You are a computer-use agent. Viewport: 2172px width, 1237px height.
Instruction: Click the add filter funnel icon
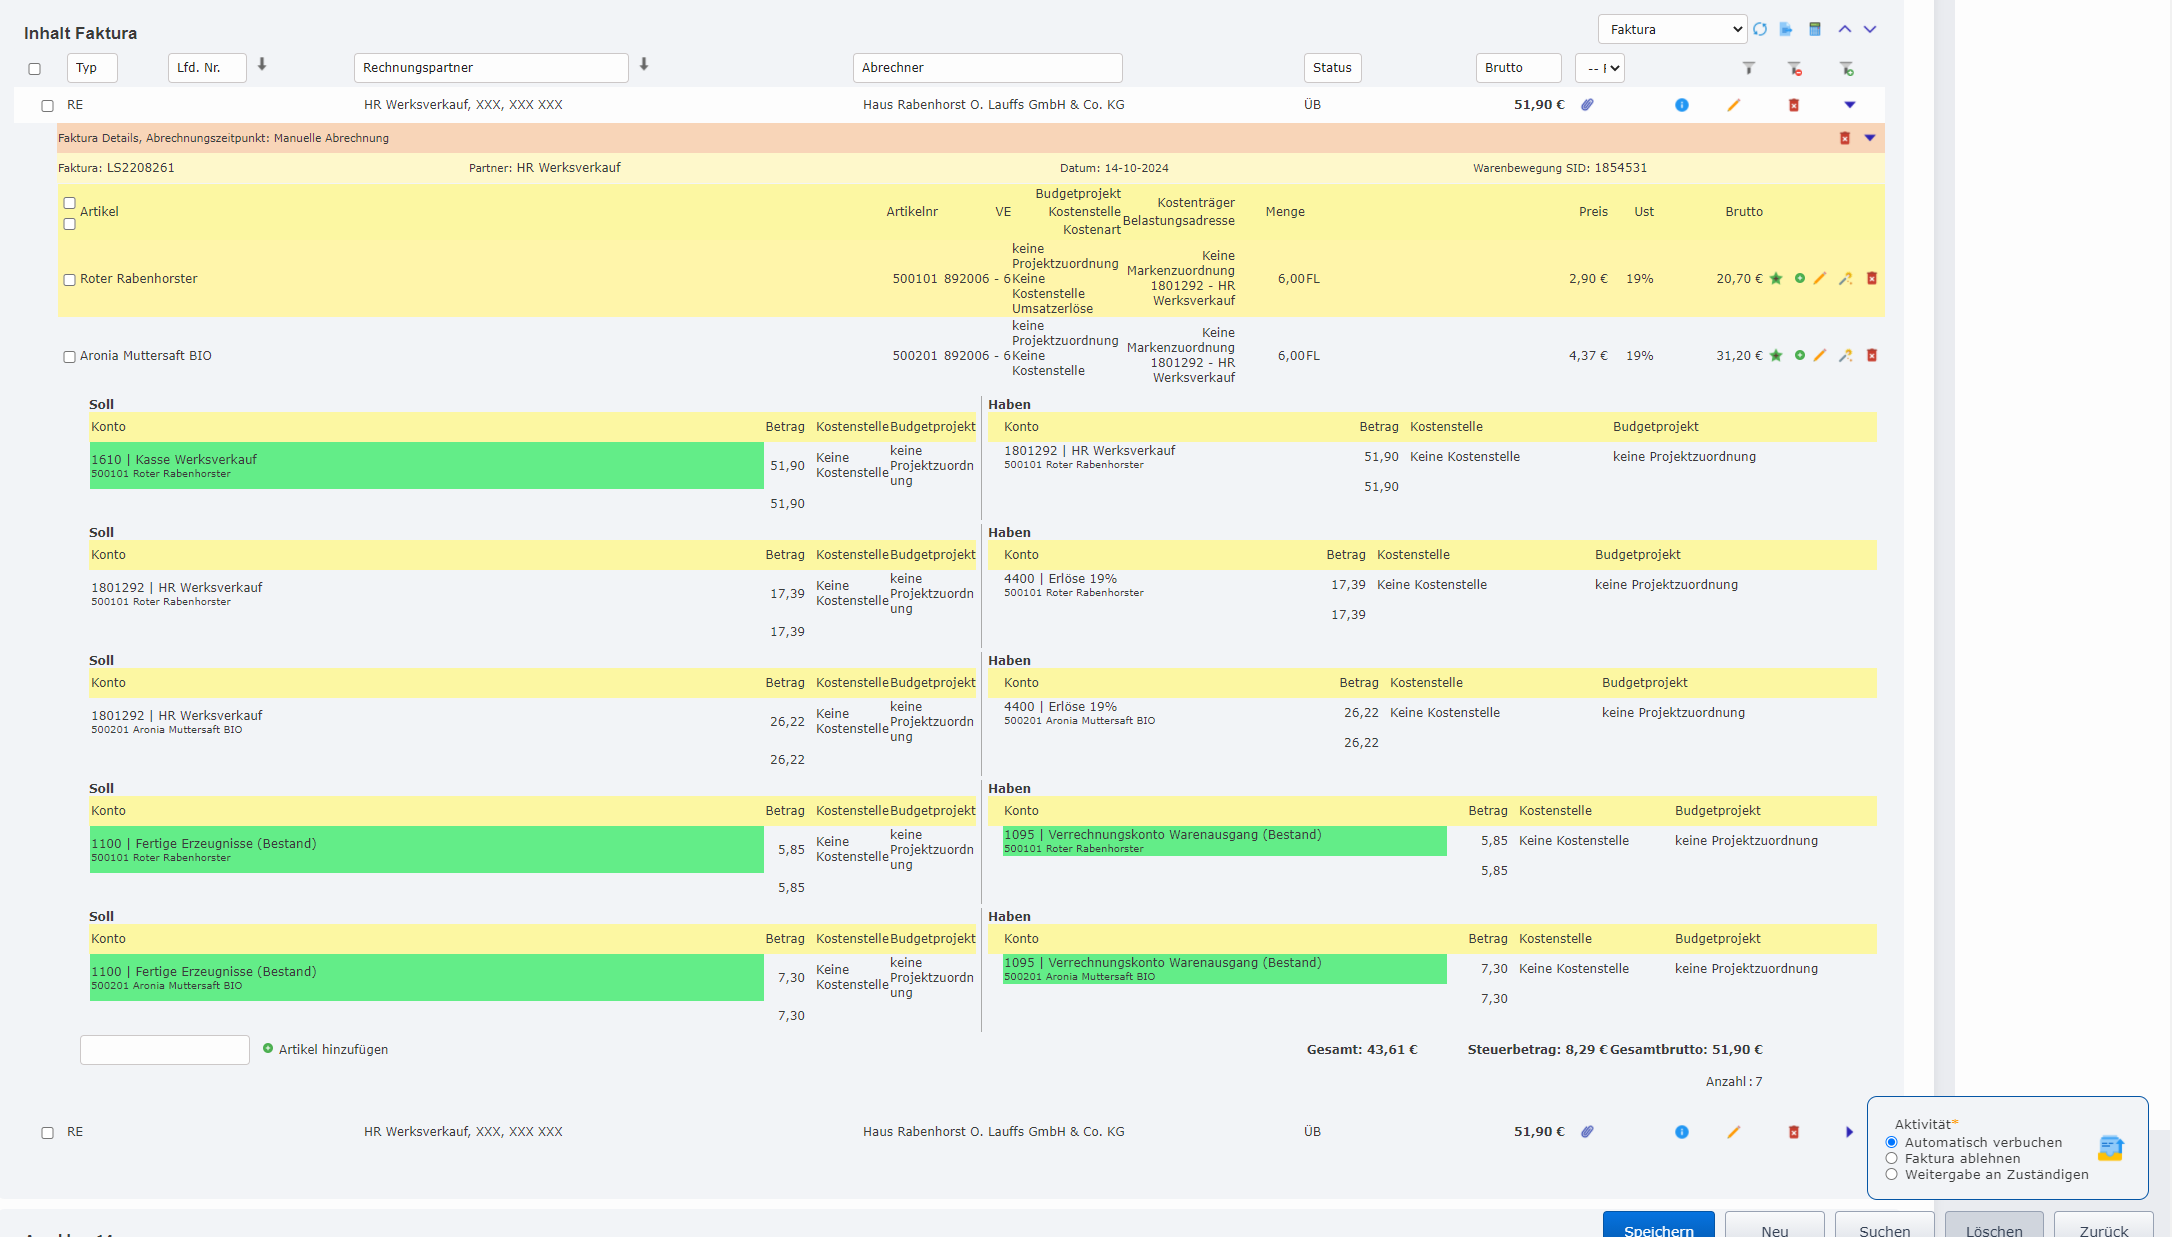pos(1846,68)
